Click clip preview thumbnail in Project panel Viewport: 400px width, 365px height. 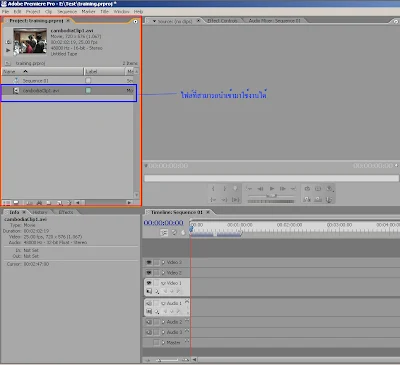[30, 41]
